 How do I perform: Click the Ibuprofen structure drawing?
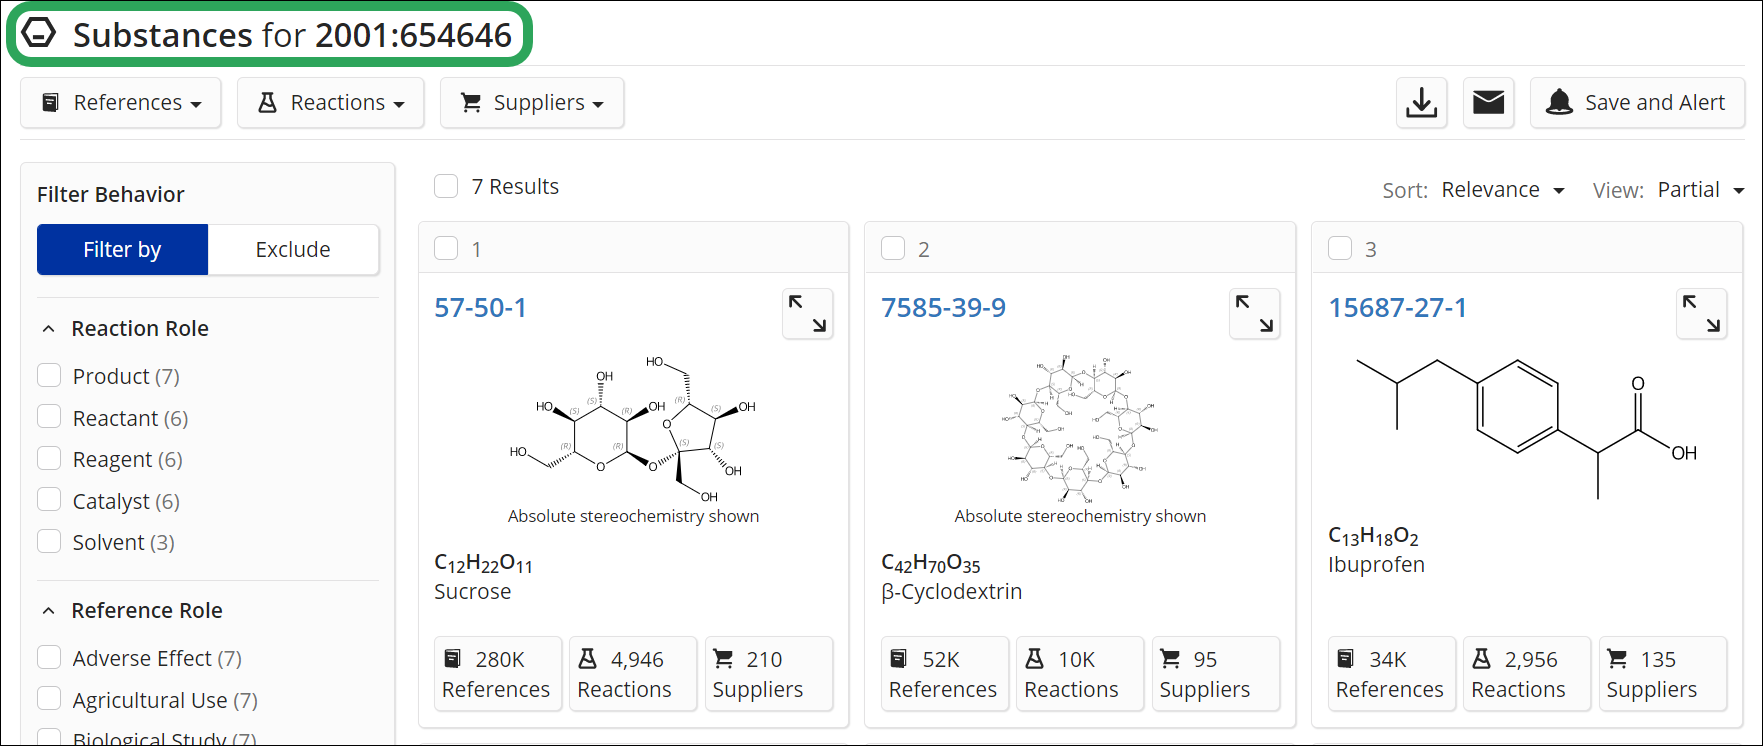1527,428
